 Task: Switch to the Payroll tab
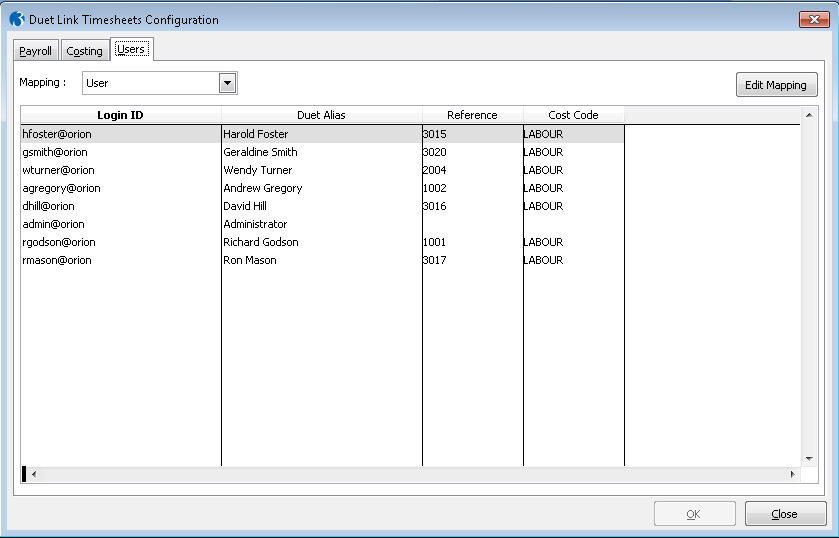tap(35, 51)
